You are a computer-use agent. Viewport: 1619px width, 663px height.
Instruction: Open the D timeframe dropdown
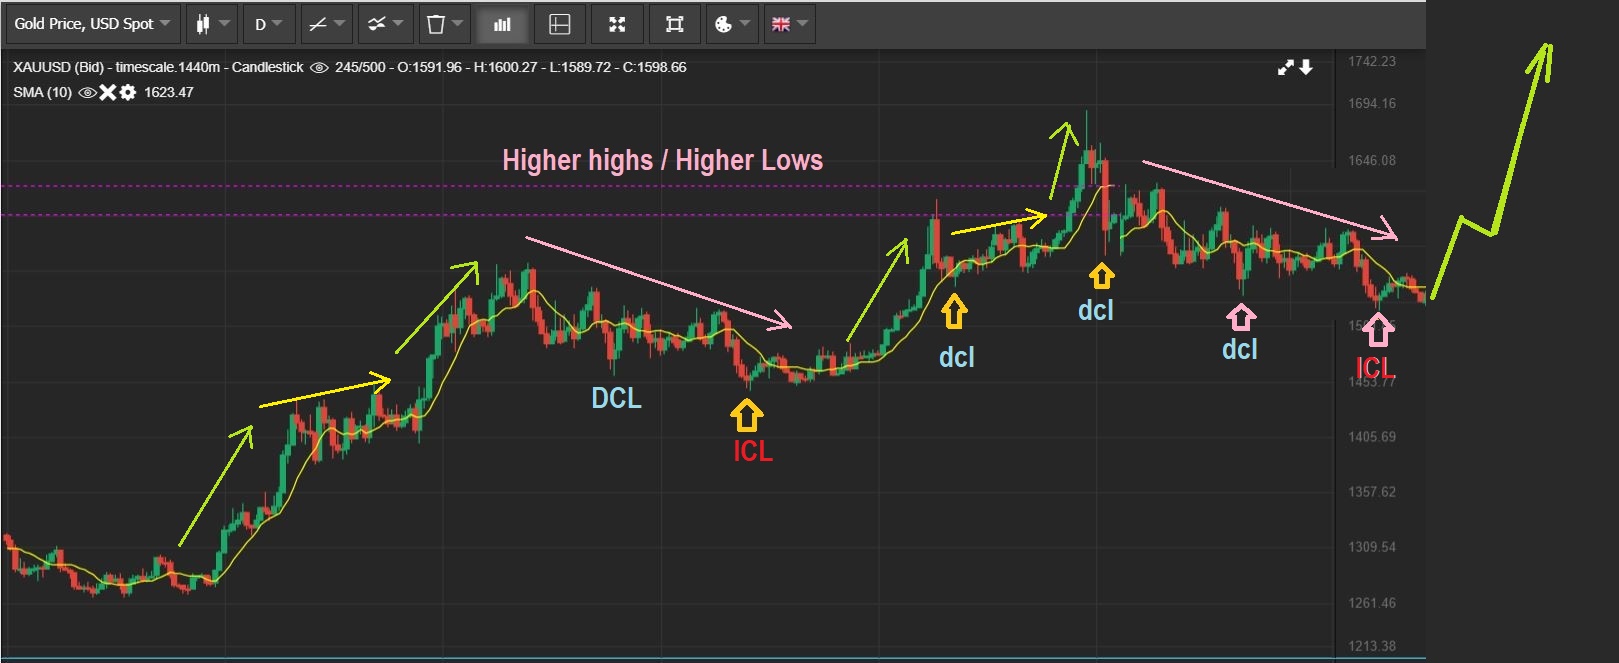point(269,24)
